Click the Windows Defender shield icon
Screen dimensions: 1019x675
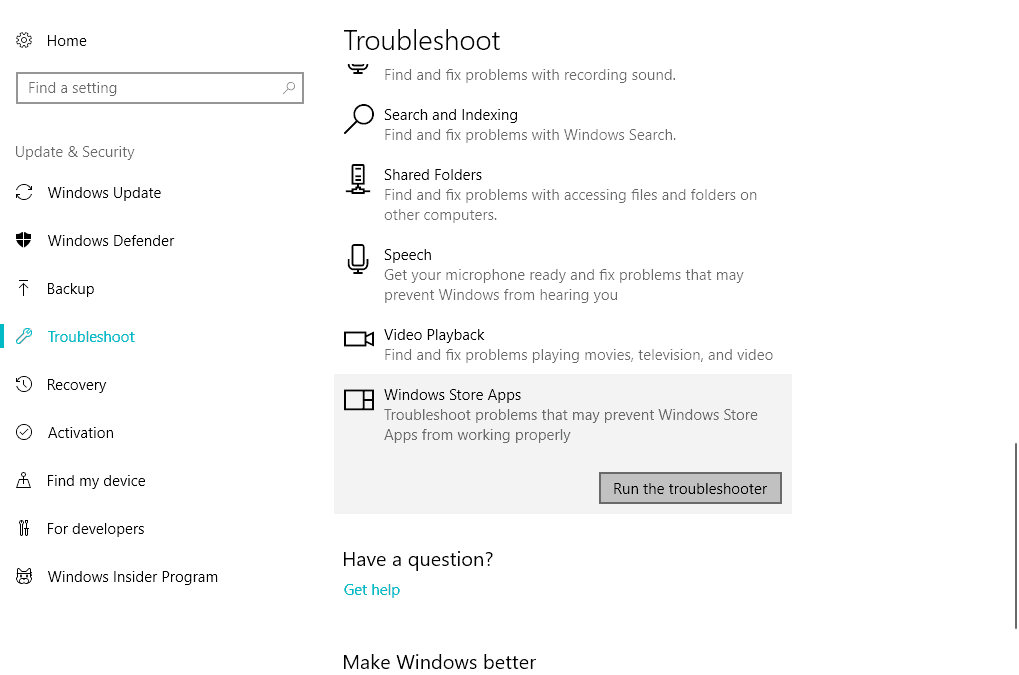[23, 240]
